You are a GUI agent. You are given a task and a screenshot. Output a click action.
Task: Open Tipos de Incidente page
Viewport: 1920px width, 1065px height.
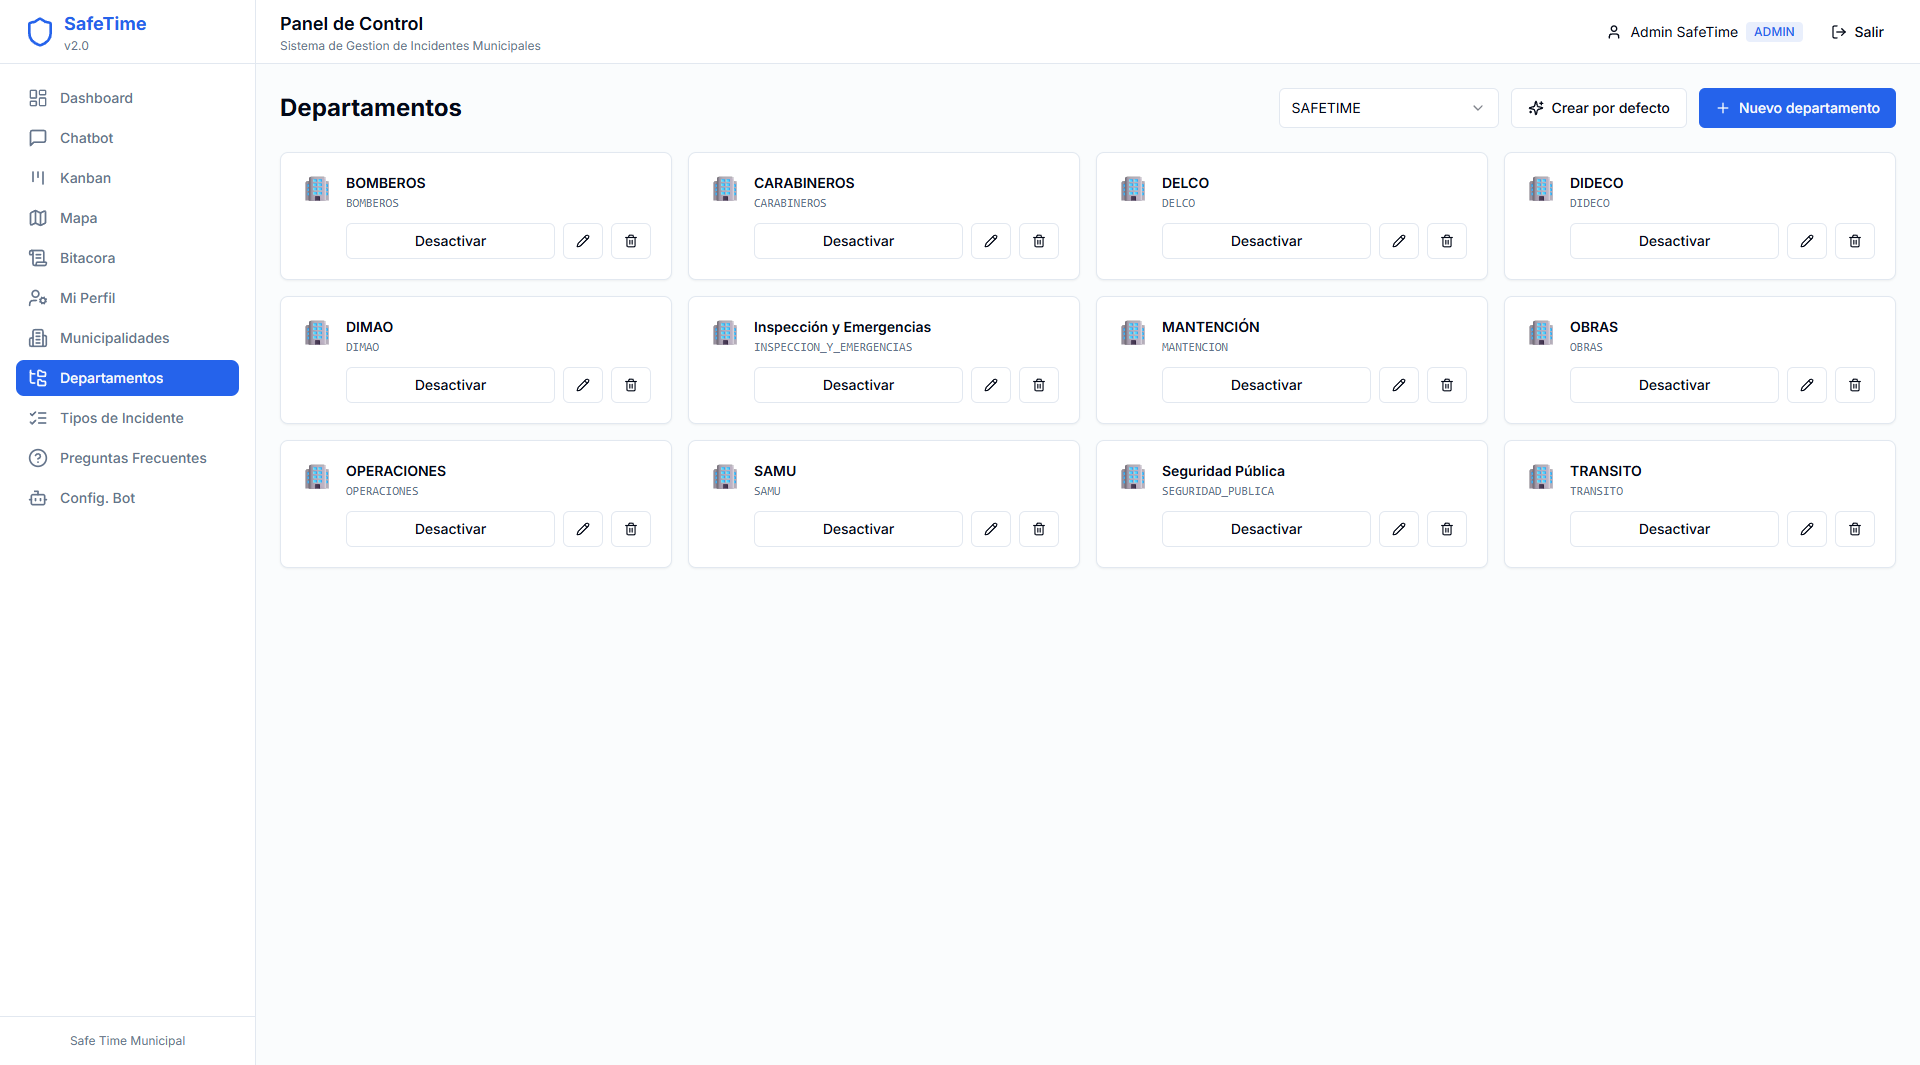point(127,418)
